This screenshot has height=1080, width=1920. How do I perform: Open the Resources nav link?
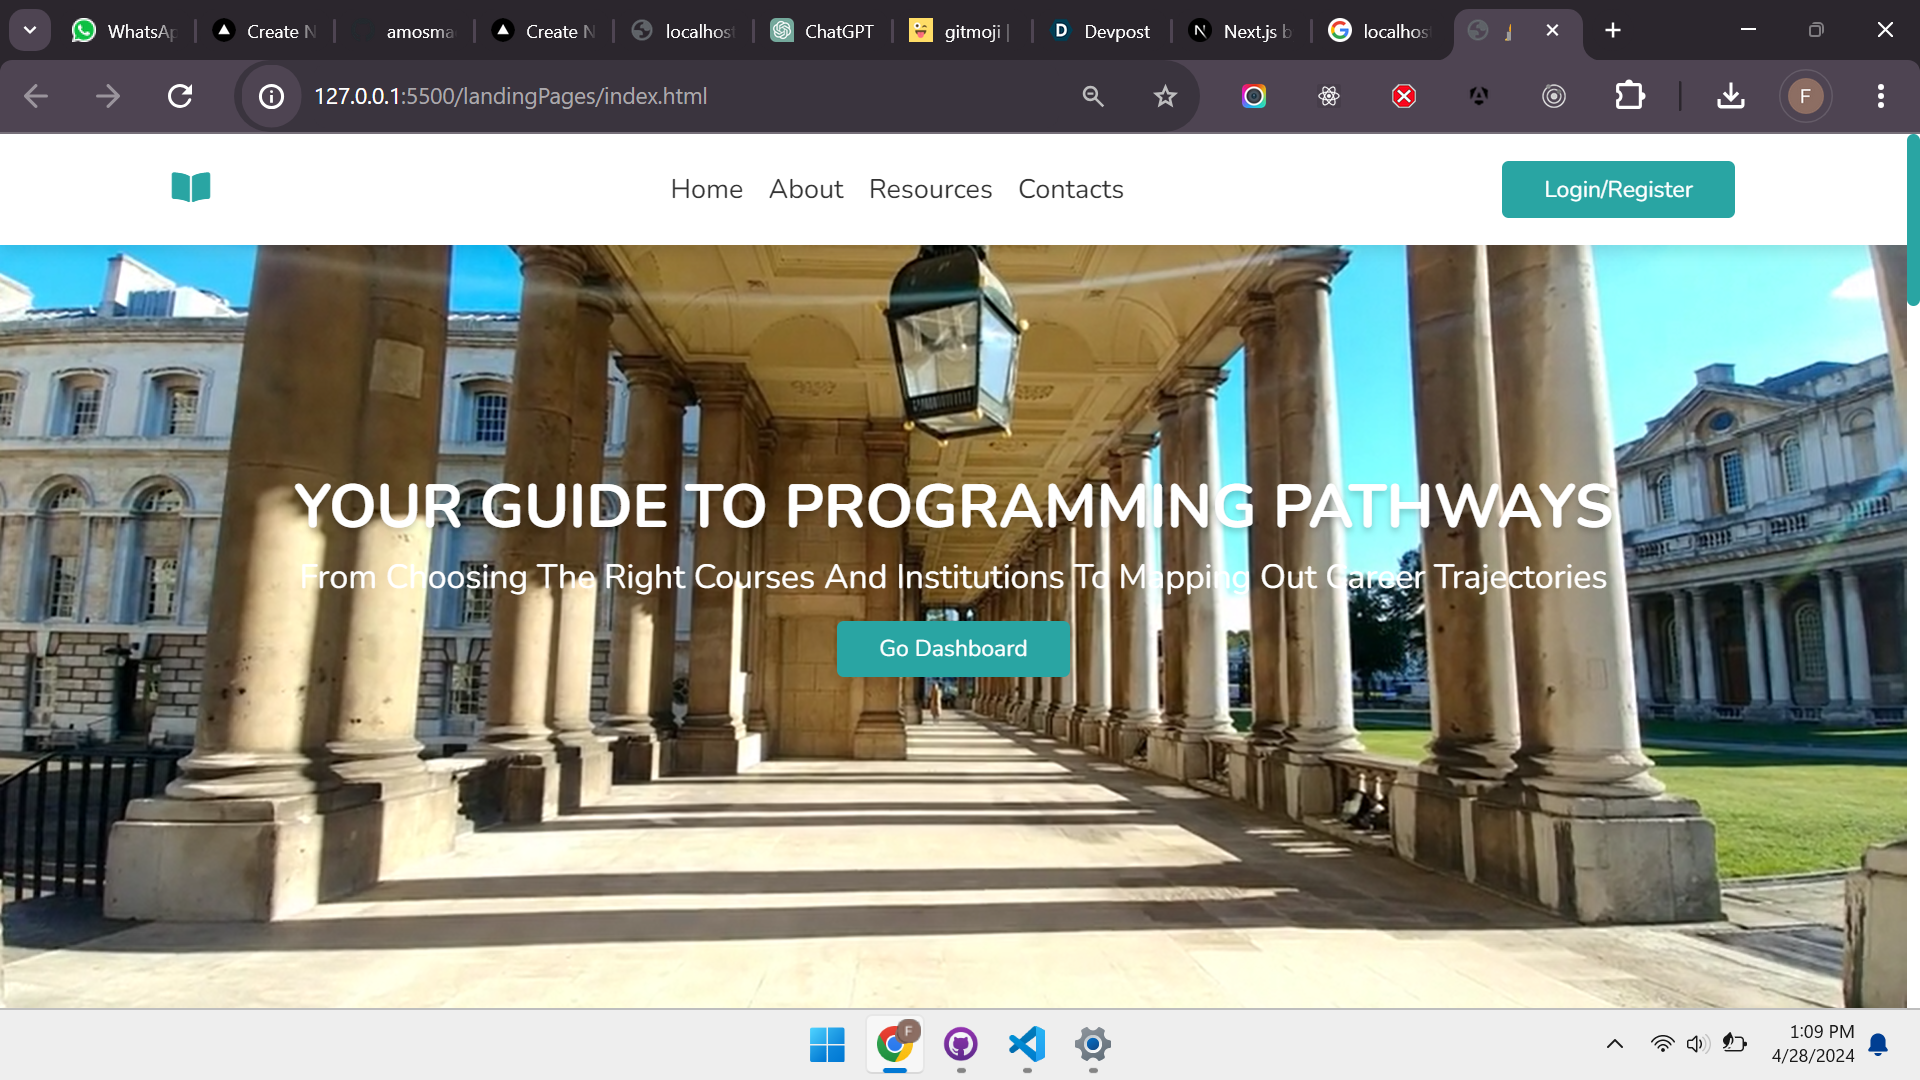coord(930,189)
